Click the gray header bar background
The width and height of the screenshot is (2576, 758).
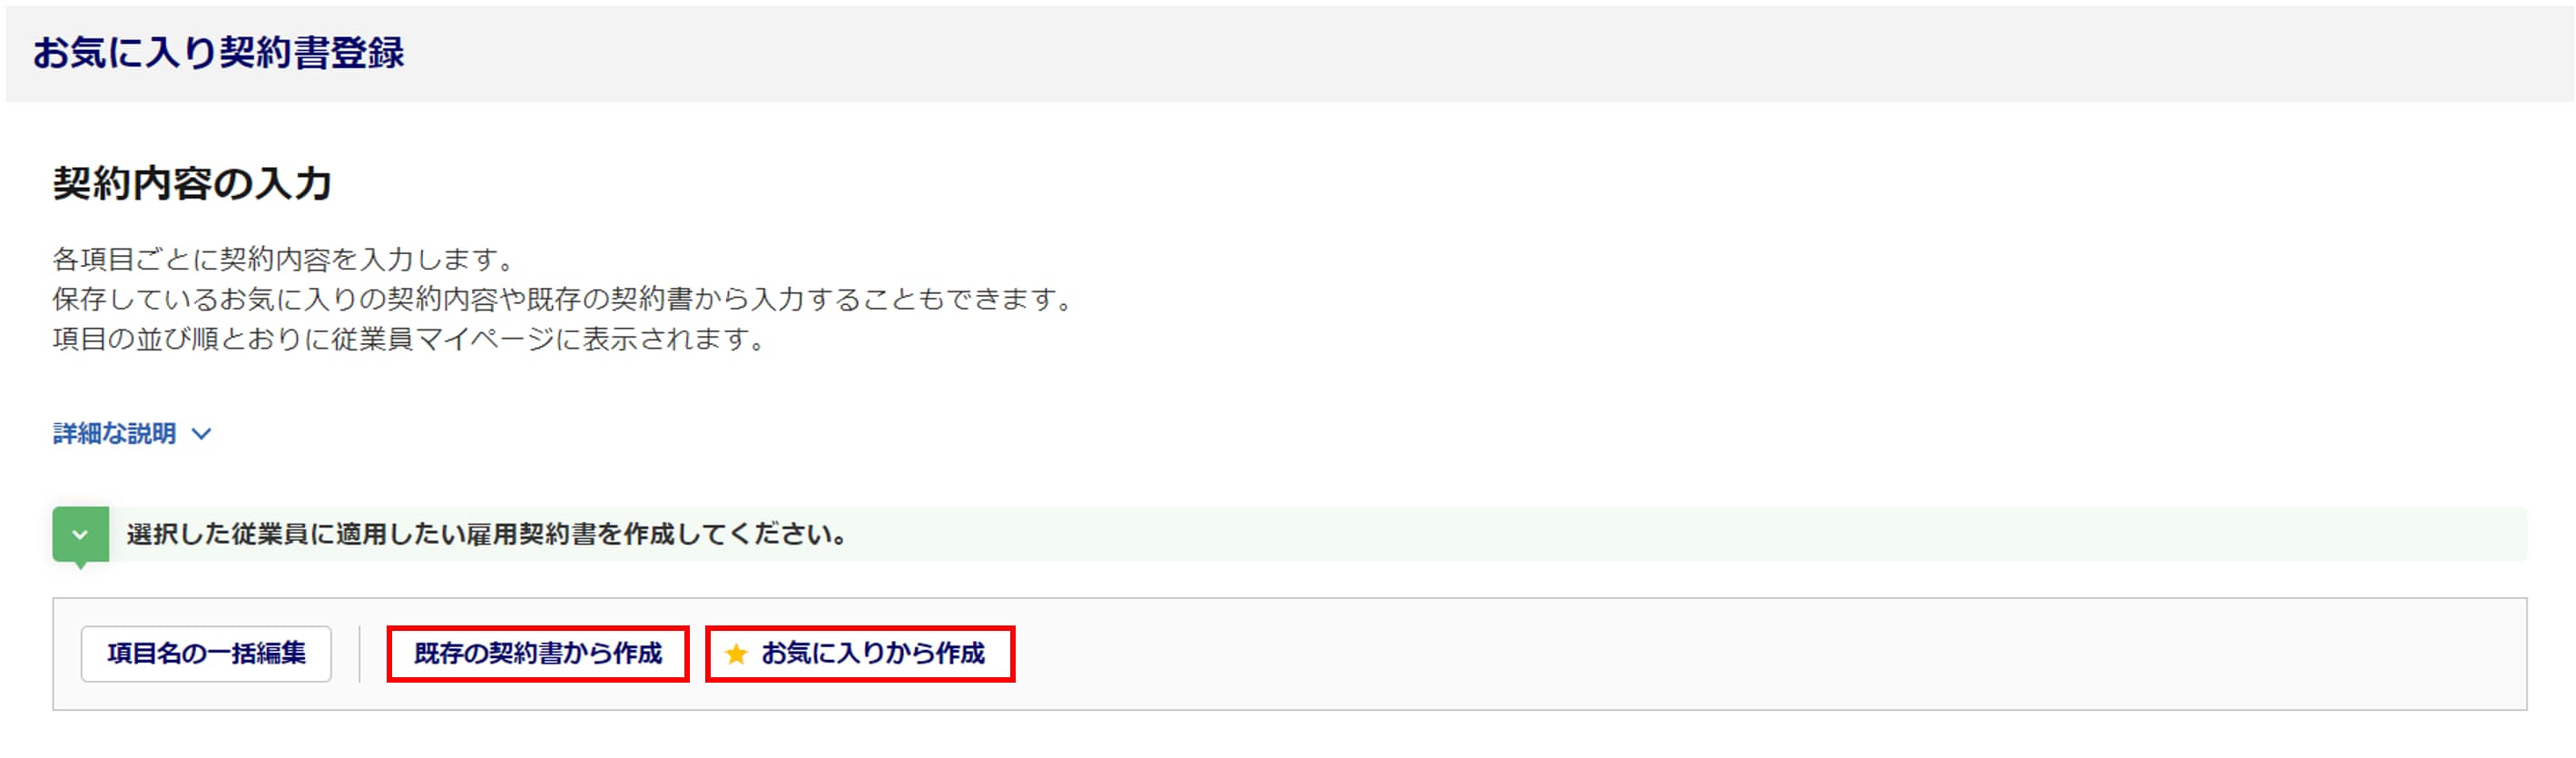(x=1400, y=52)
